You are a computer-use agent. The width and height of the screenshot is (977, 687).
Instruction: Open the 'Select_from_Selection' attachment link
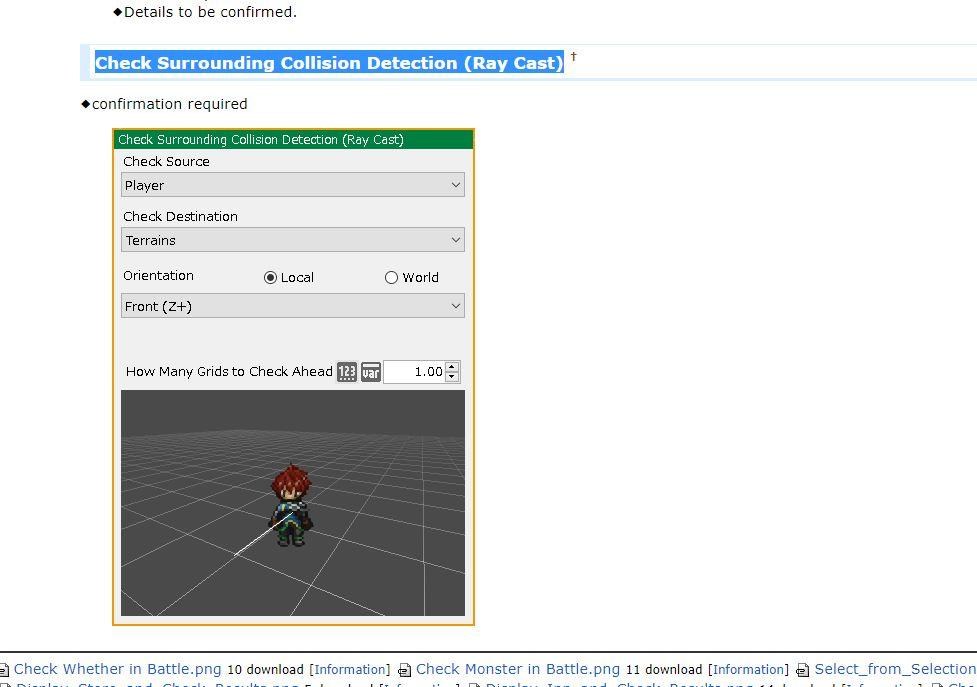895,669
